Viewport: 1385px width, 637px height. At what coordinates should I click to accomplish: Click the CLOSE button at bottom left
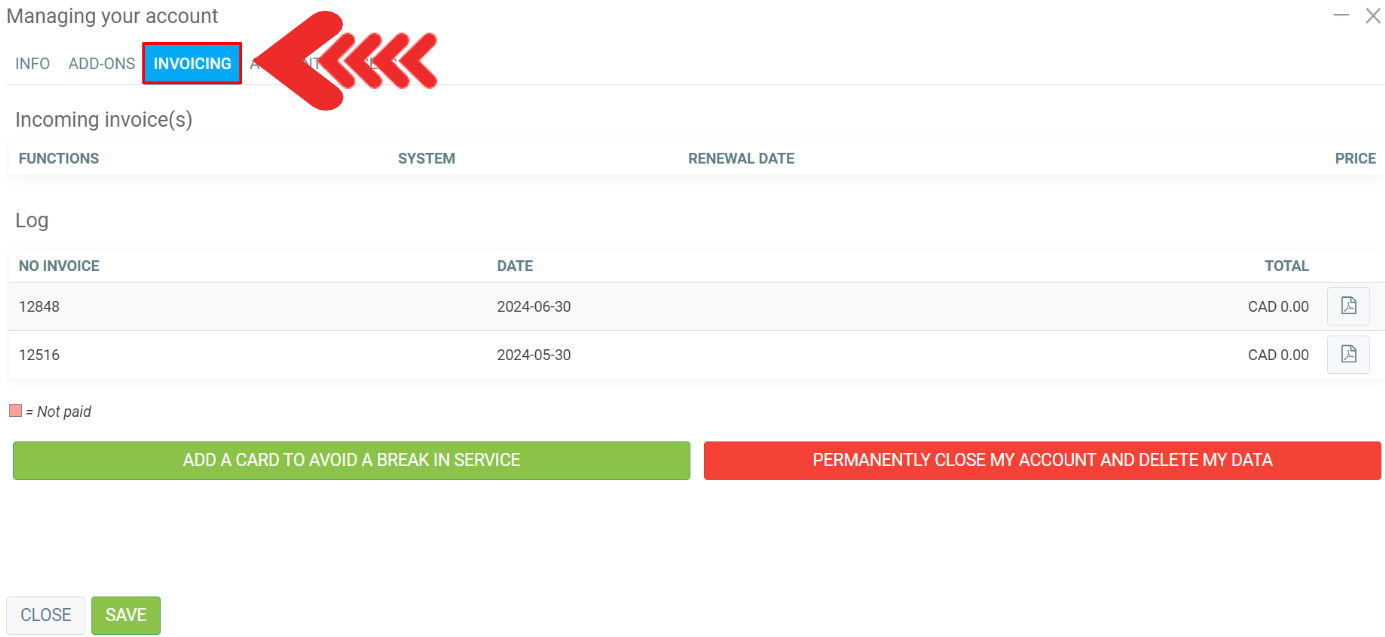tap(46, 615)
